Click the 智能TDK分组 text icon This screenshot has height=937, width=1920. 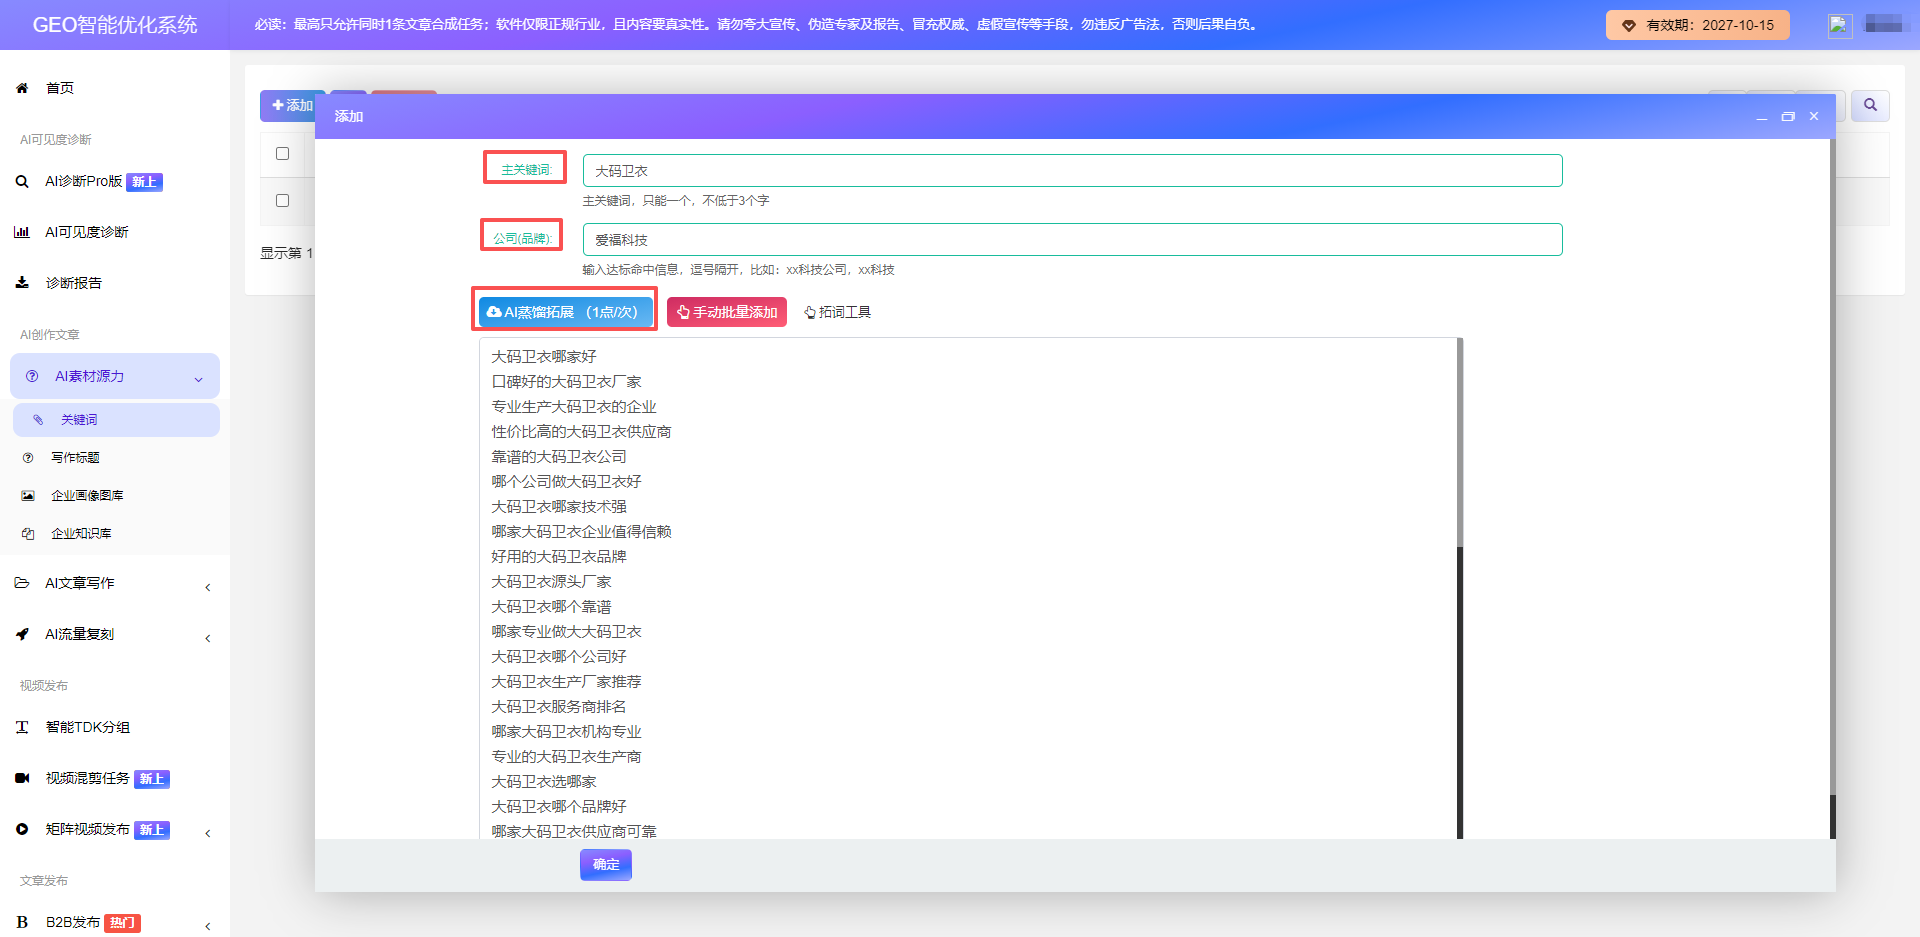coord(22,727)
